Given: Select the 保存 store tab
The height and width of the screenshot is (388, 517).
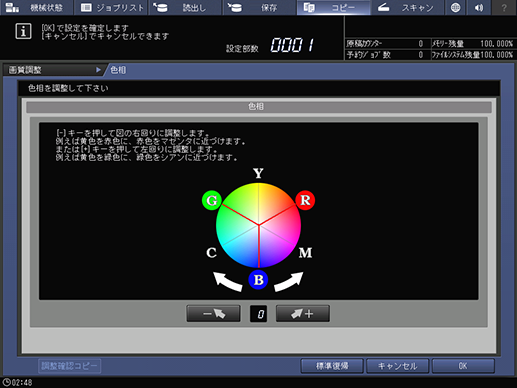Looking at the screenshot, I should [x=259, y=7].
